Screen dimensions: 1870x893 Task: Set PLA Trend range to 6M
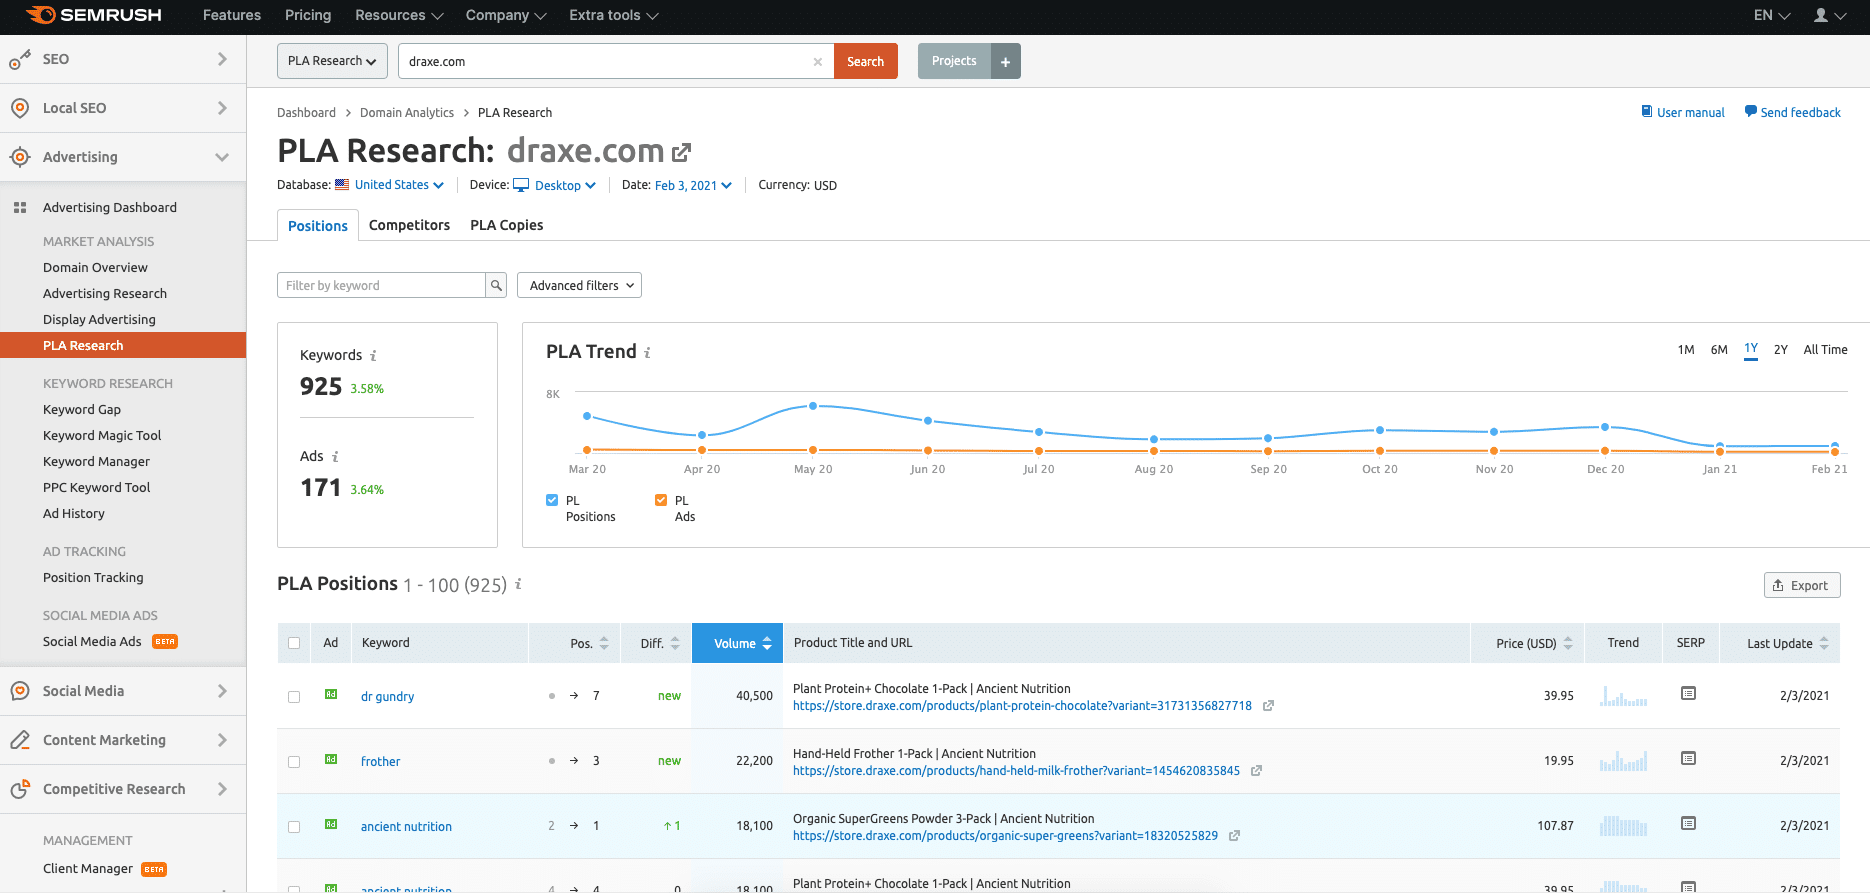tap(1719, 350)
